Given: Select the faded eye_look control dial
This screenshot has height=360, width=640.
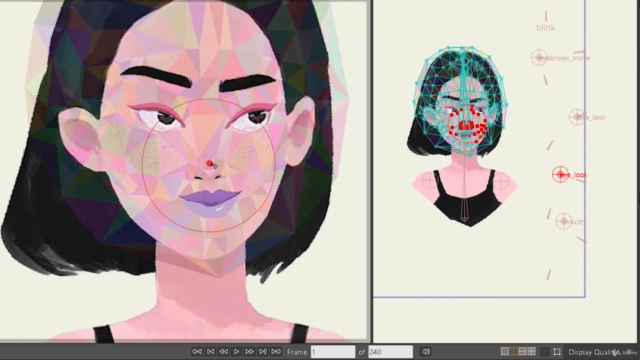Looking at the screenshot, I should [x=577, y=117].
